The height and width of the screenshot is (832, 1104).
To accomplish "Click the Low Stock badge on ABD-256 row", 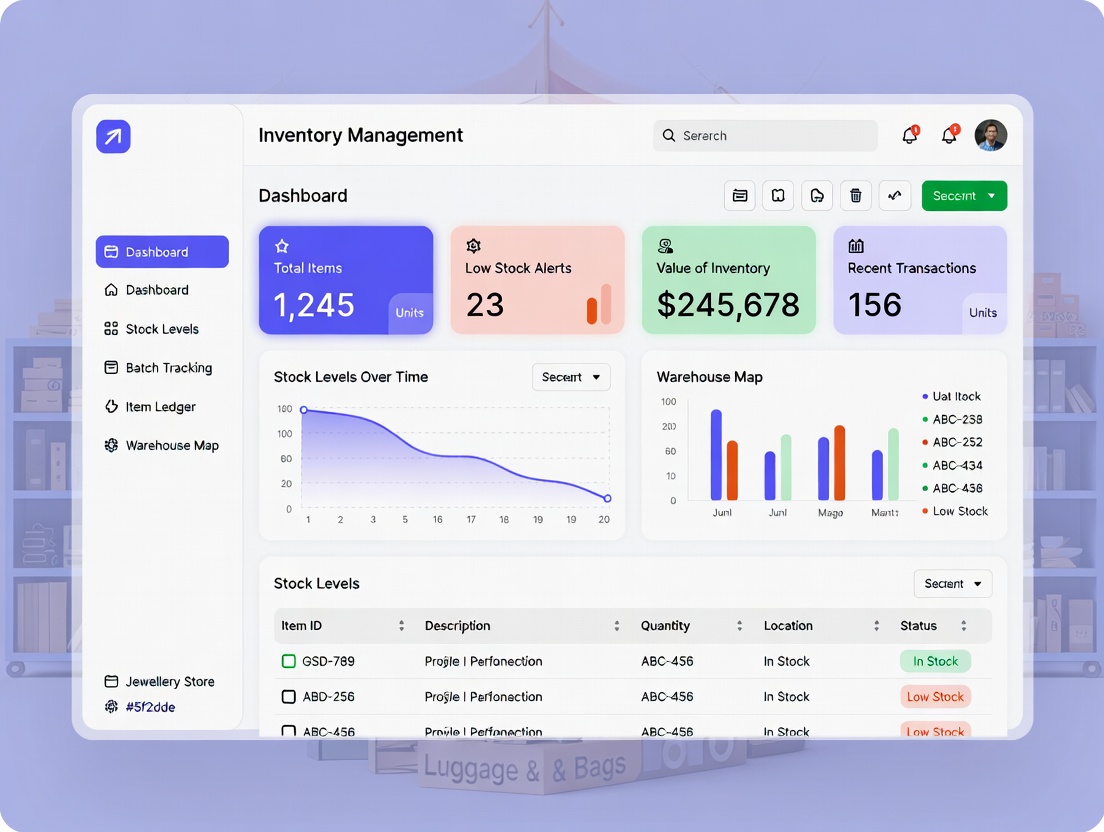I will [x=935, y=697].
